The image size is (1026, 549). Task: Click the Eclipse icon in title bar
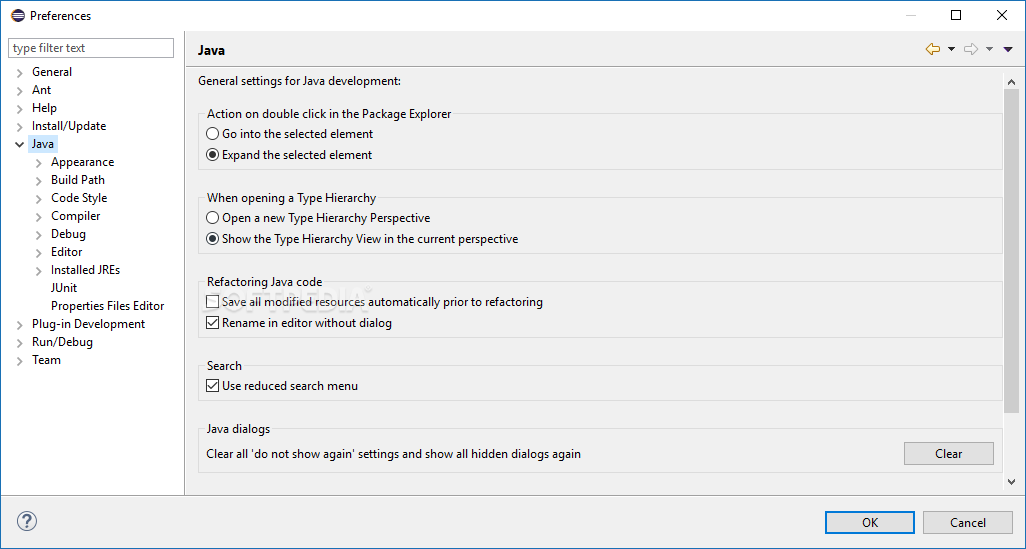pos(18,15)
